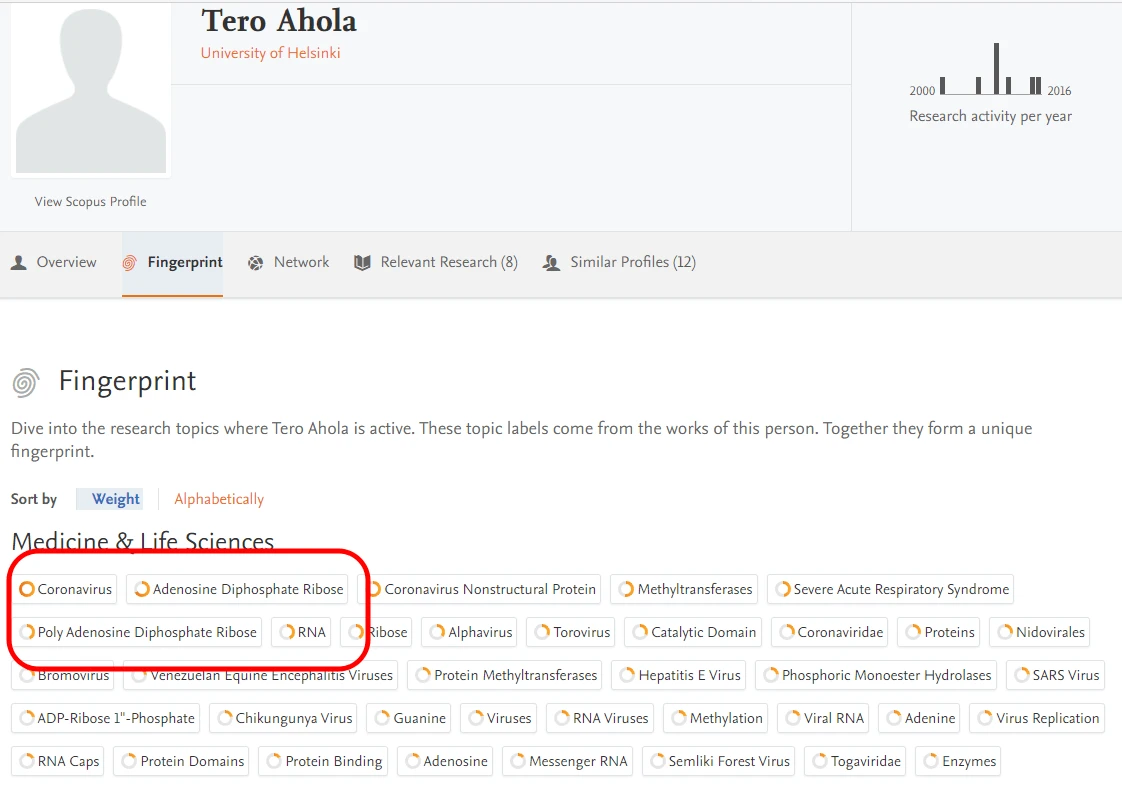
Task: Open the University of Helsinki link
Action: pyautogui.click(x=270, y=53)
